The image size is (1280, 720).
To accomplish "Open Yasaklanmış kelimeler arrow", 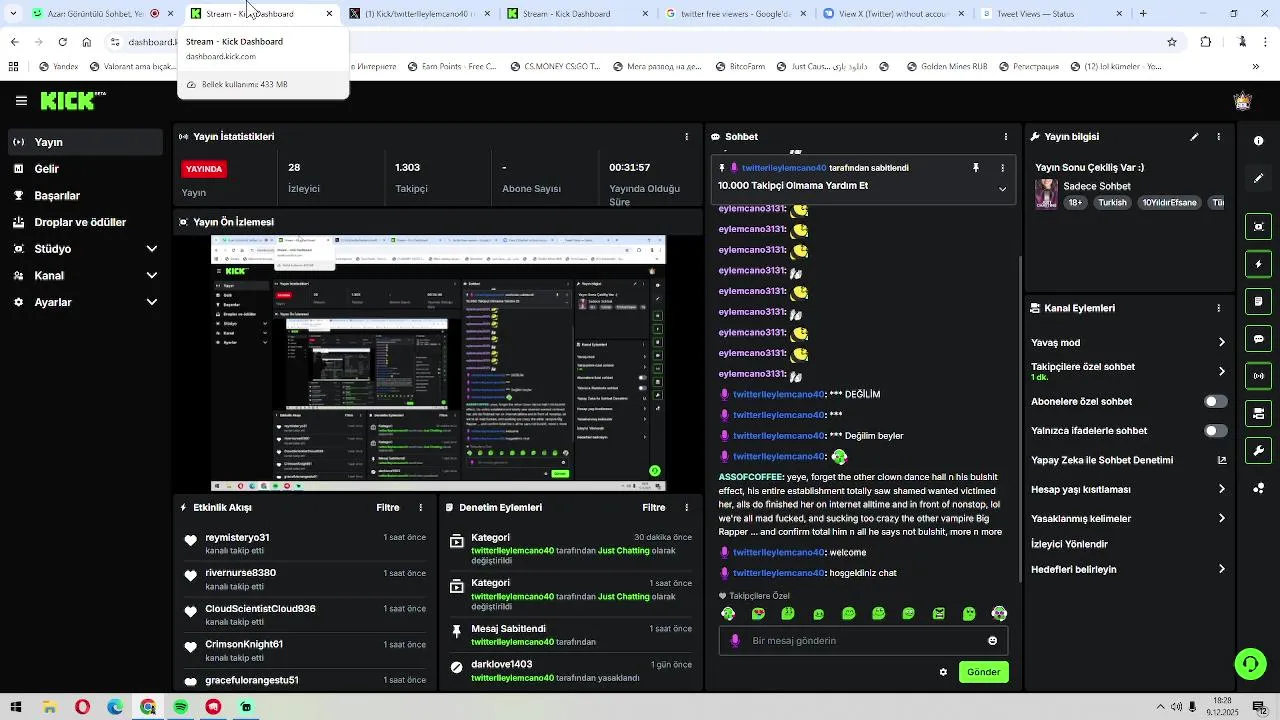I will point(1221,519).
